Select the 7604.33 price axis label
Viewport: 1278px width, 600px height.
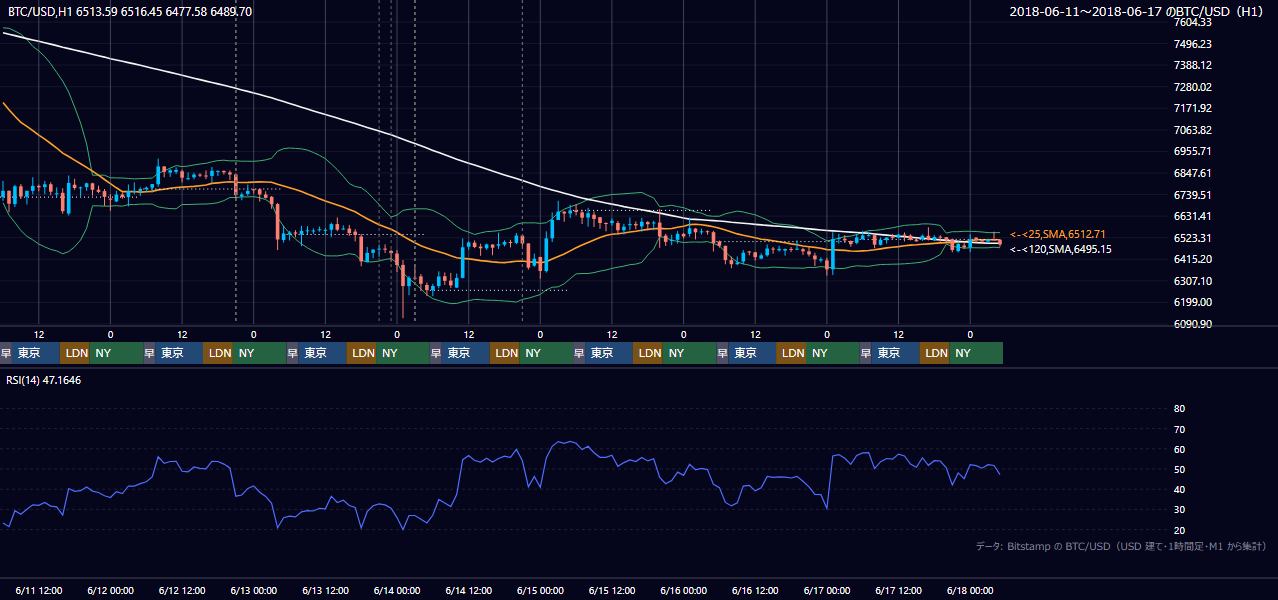pyautogui.click(x=1193, y=22)
